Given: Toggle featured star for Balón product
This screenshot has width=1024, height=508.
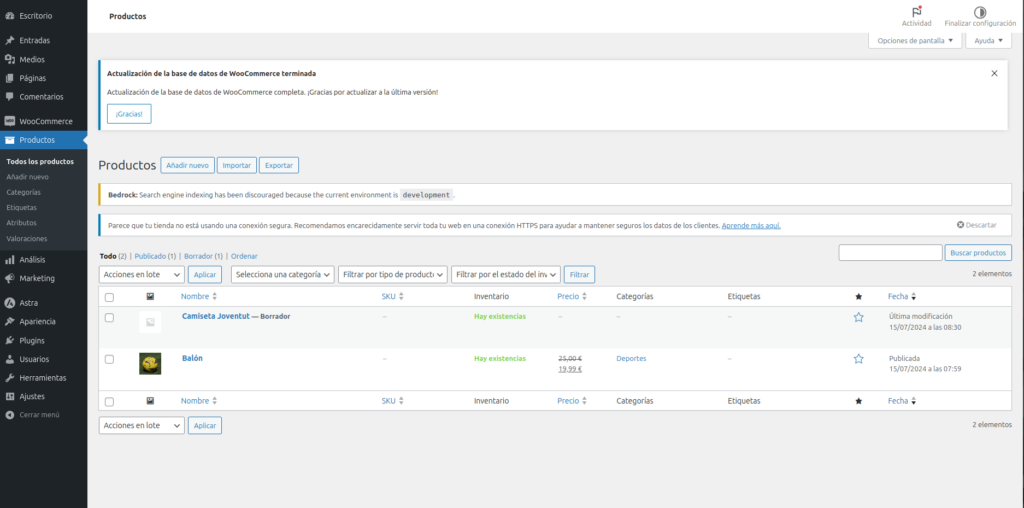Looking at the screenshot, I should (x=858, y=358).
